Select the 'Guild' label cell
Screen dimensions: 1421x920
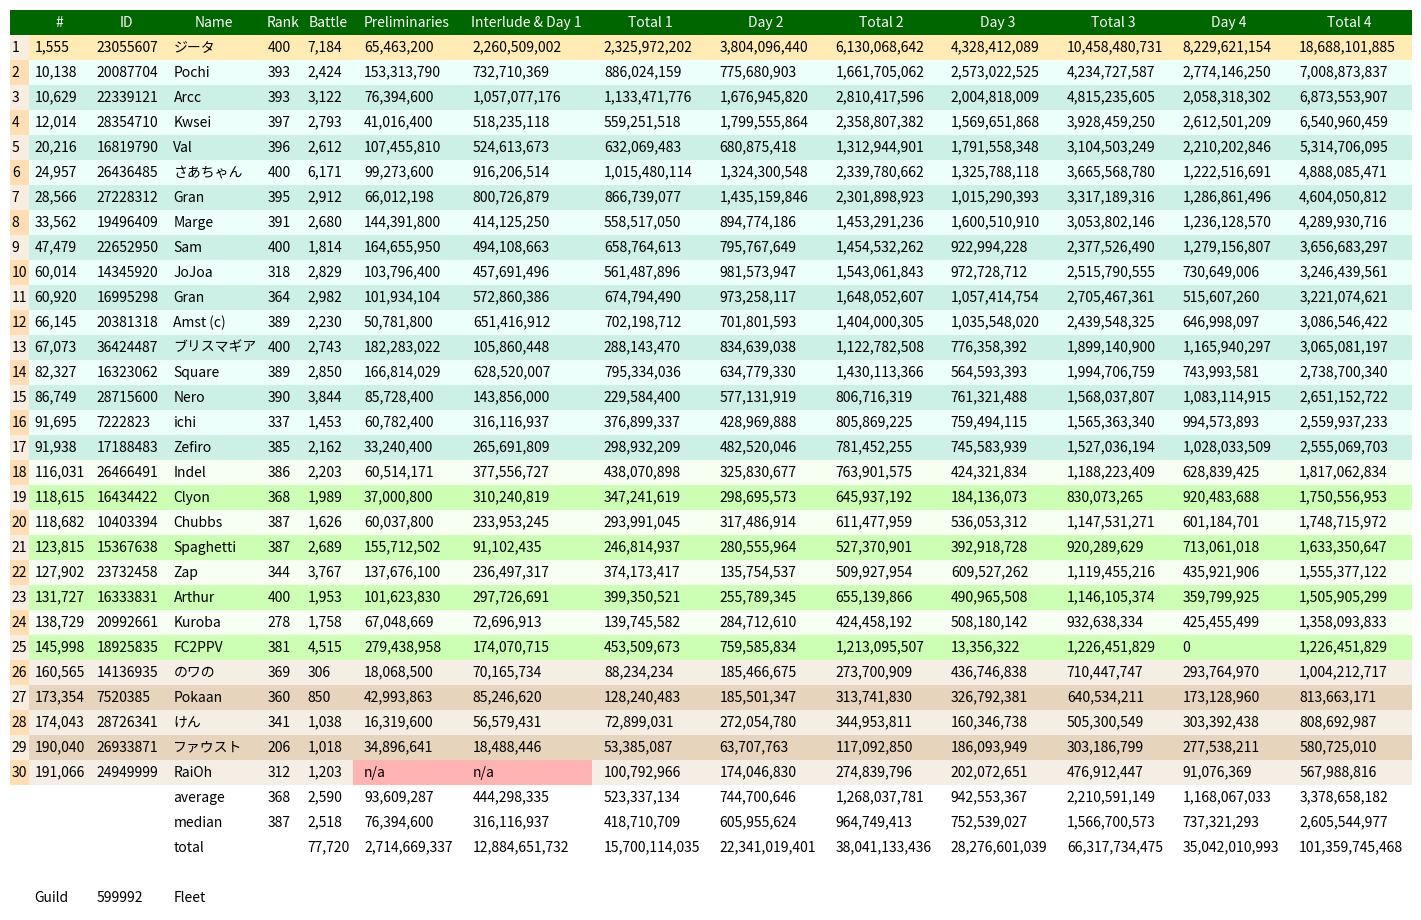[51, 897]
